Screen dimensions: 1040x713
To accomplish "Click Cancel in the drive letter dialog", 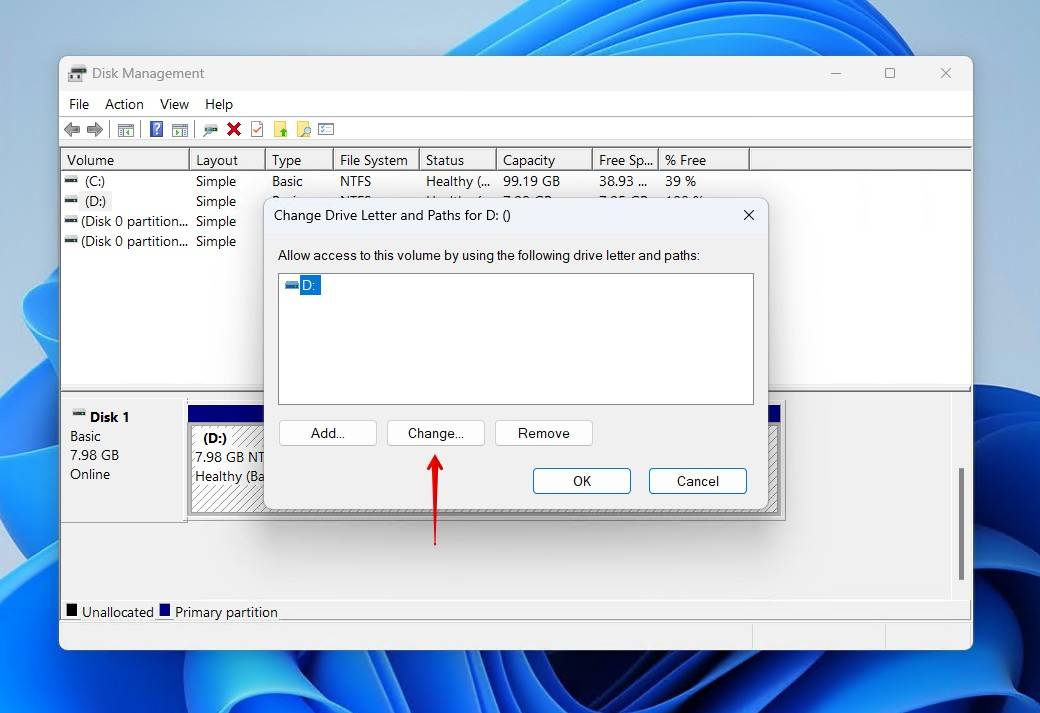I will [x=698, y=481].
